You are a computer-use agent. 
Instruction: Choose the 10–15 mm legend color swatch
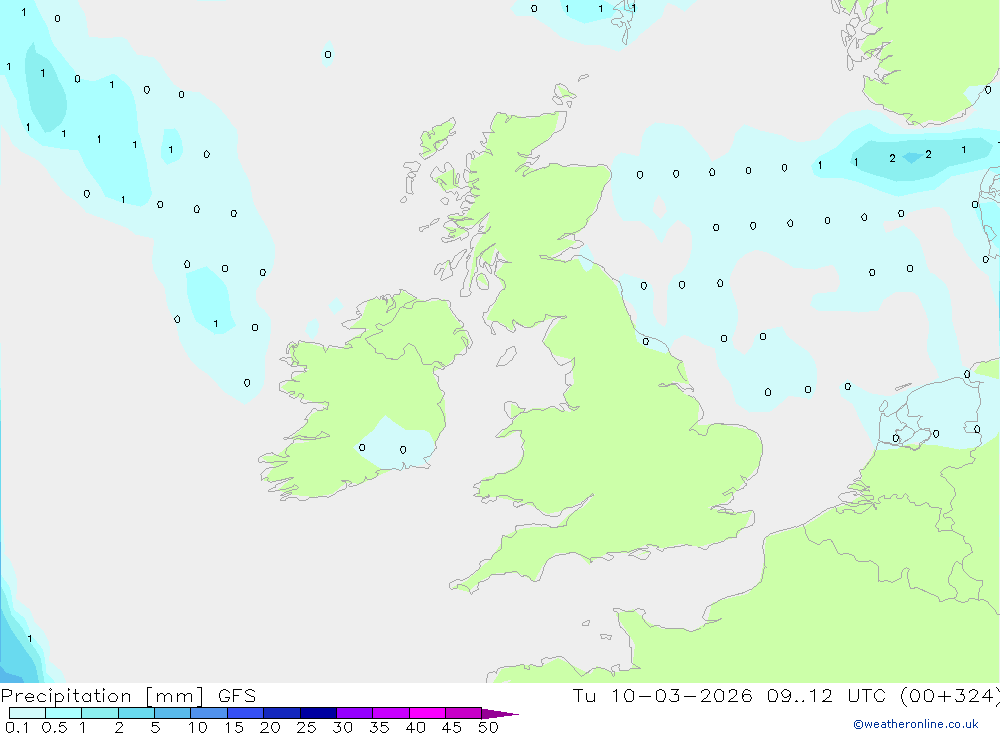point(209,713)
